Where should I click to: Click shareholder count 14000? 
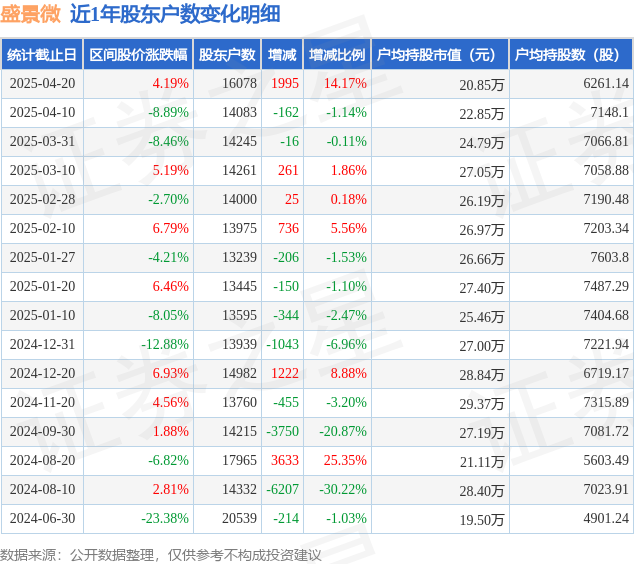(239, 199)
